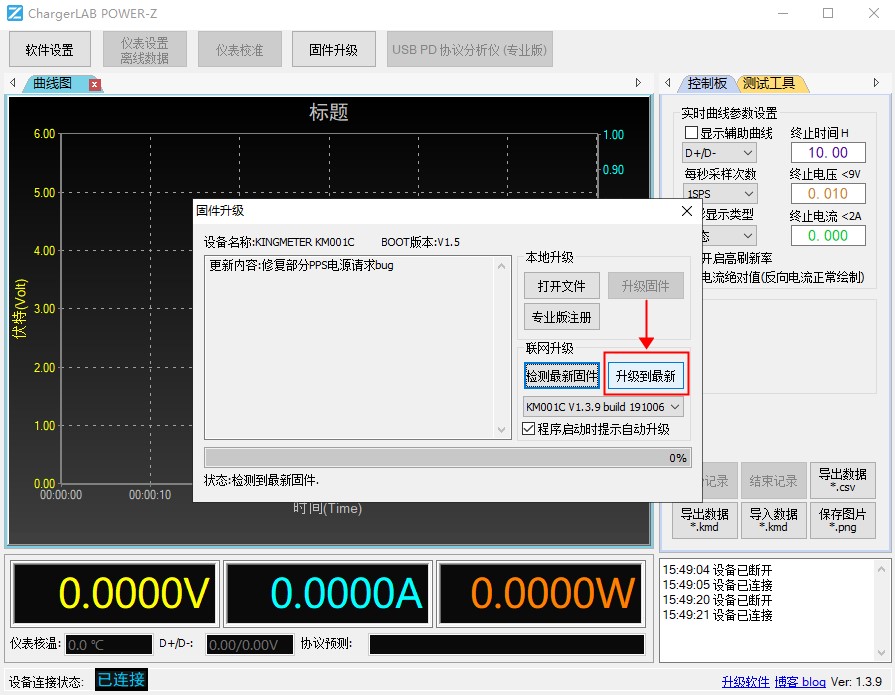Uncheck 程序启动时提示自动升级 in the dialog

pyautogui.click(x=528, y=427)
